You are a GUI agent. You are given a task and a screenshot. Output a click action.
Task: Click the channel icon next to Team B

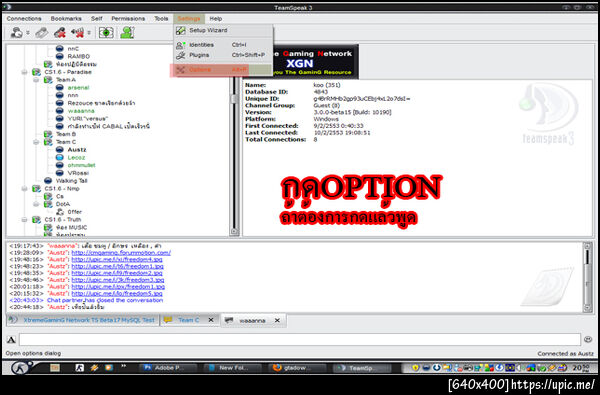point(48,134)
